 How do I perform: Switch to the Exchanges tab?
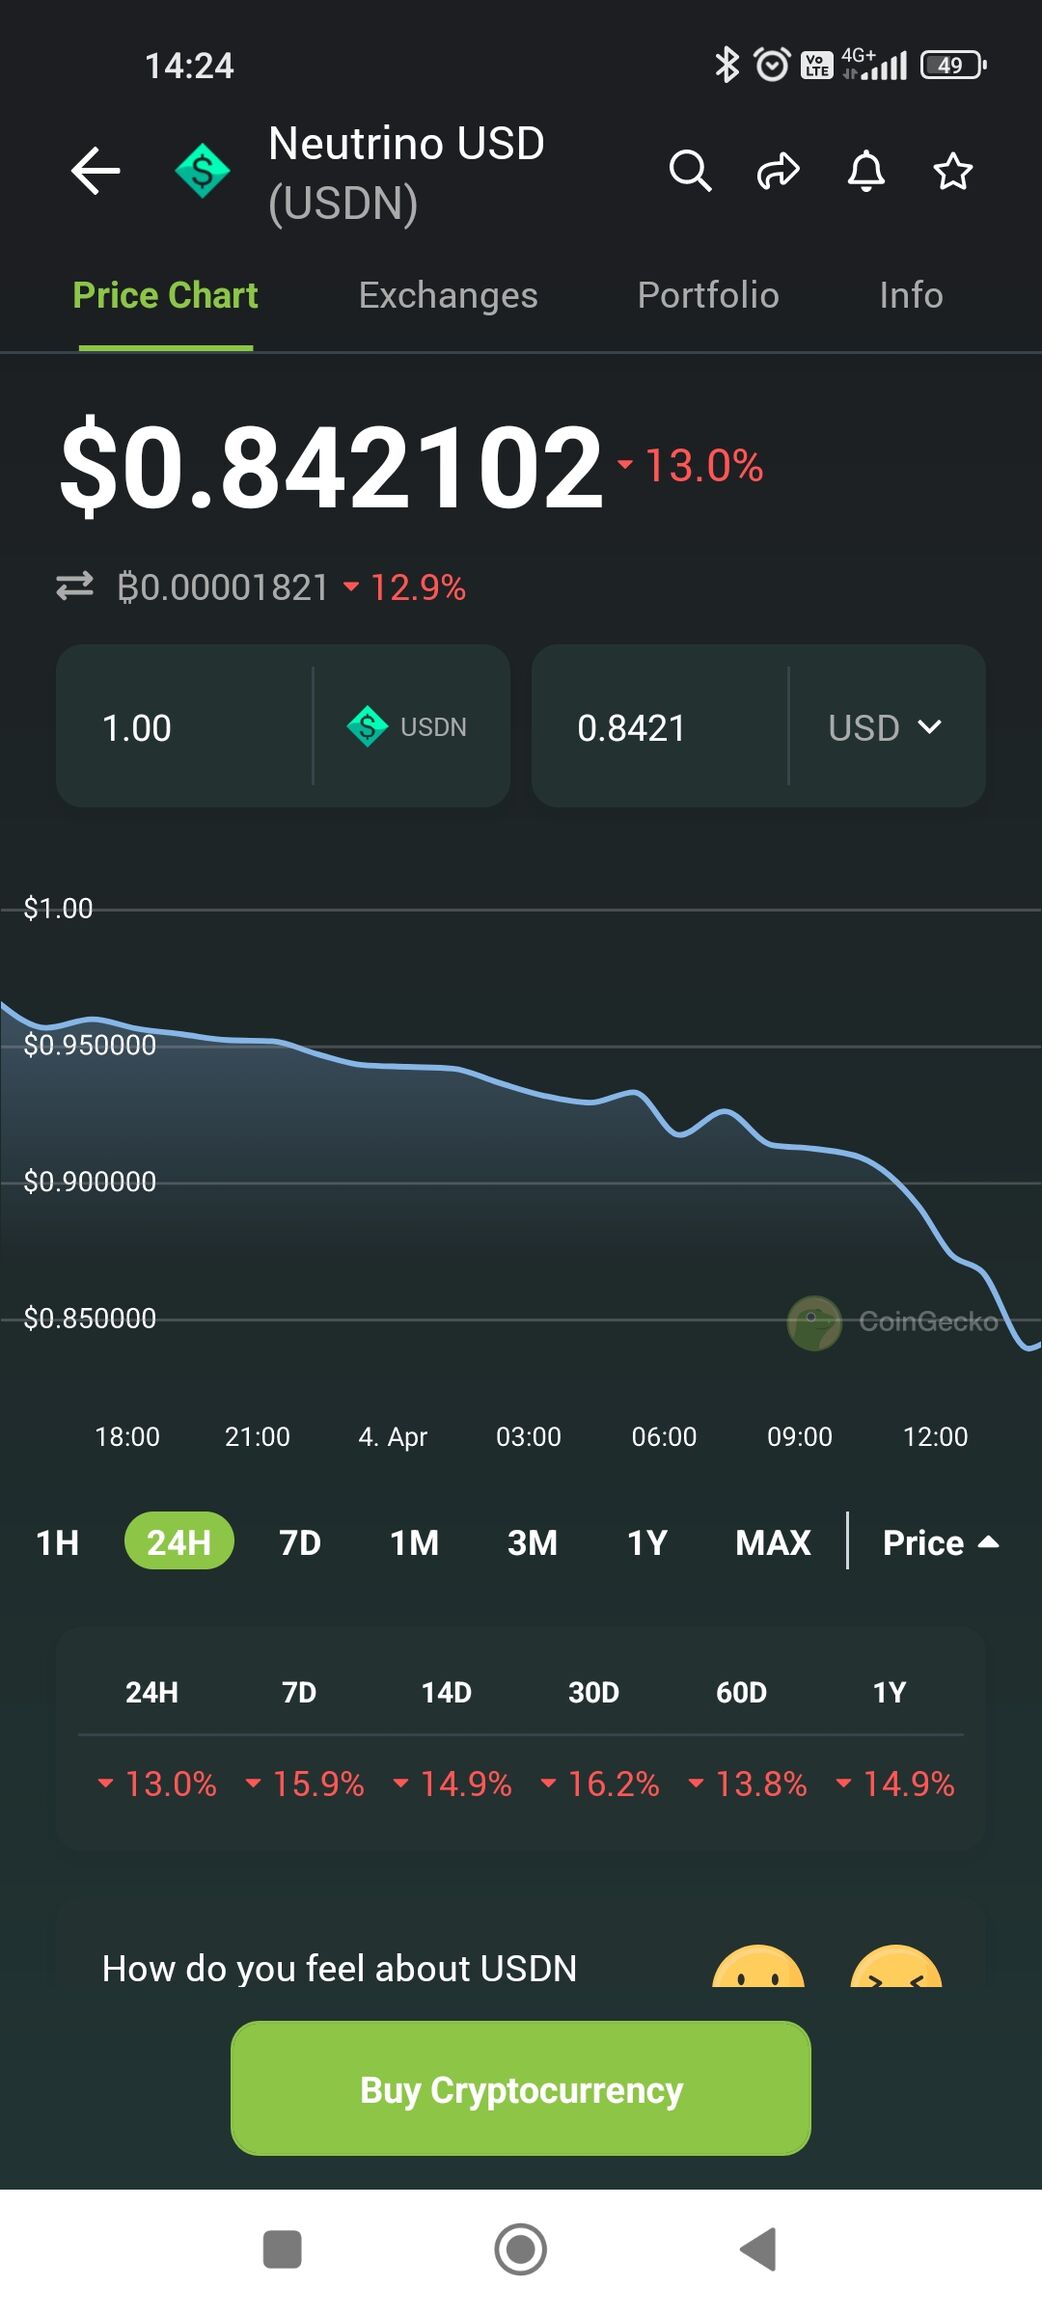pyautogui.click(x=448, y=295)
